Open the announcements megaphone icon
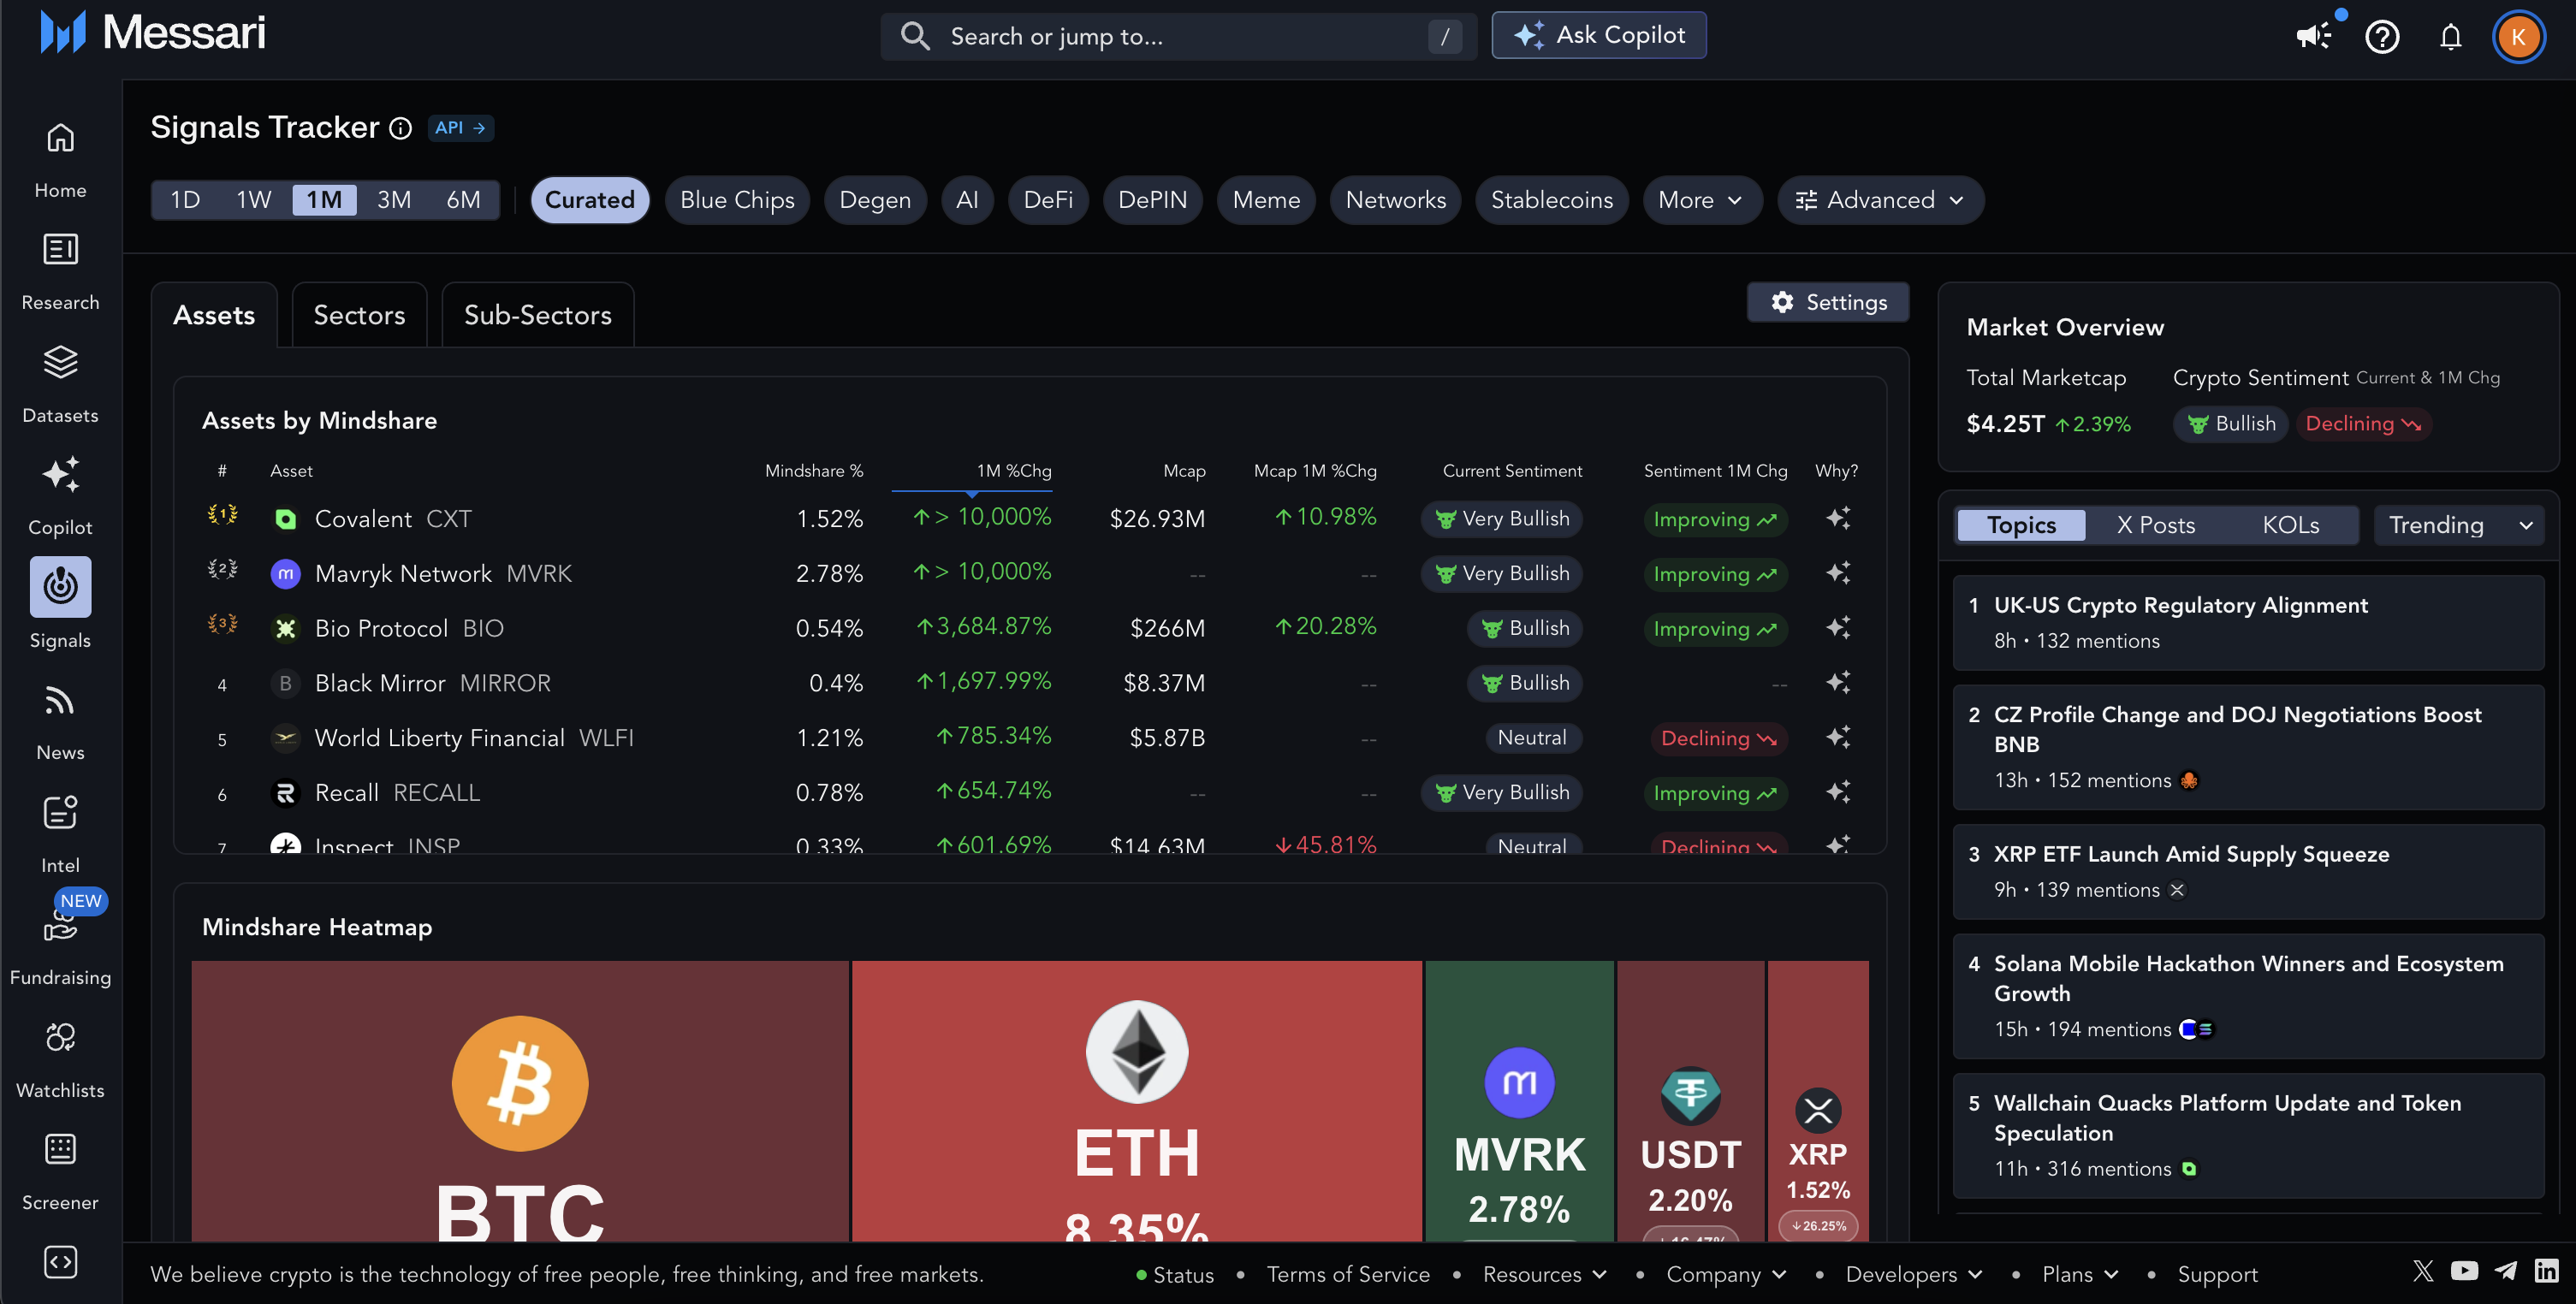The image size is (2576, 1304). tap(2312, 37)
